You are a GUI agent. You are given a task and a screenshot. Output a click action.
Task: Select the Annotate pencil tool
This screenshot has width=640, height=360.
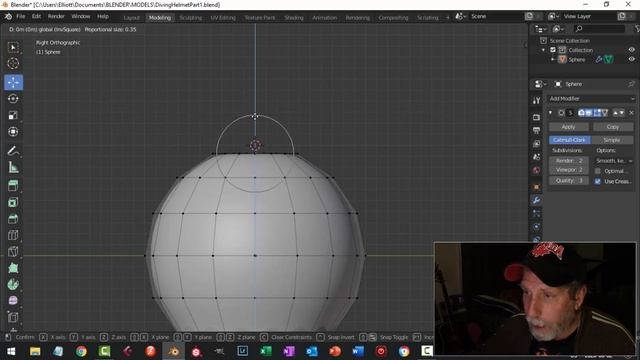coord(13,151)
